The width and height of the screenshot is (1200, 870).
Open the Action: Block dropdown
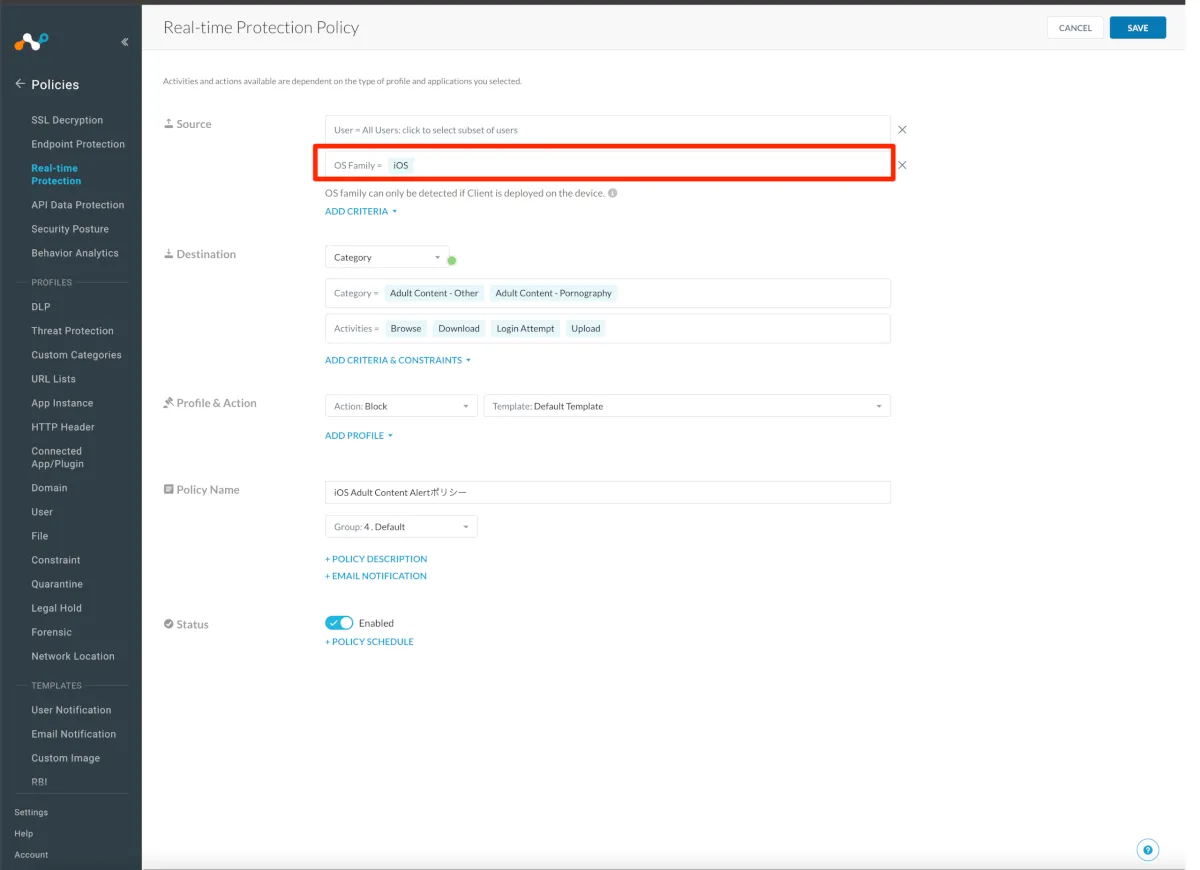(x=401, y=406)
